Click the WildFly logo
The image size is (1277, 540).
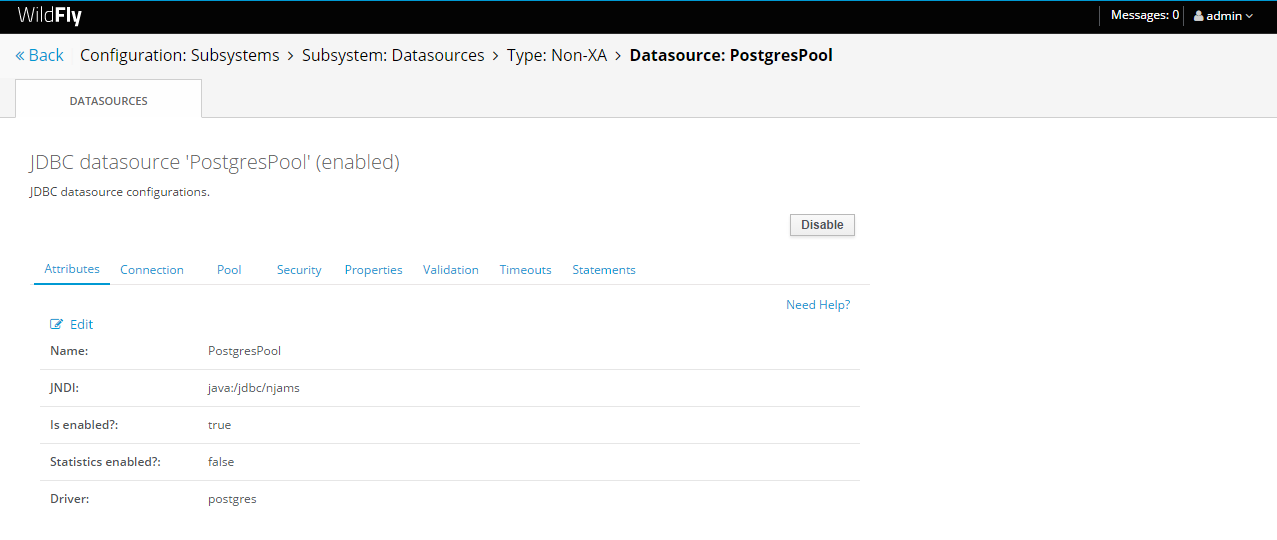point(50,15)
